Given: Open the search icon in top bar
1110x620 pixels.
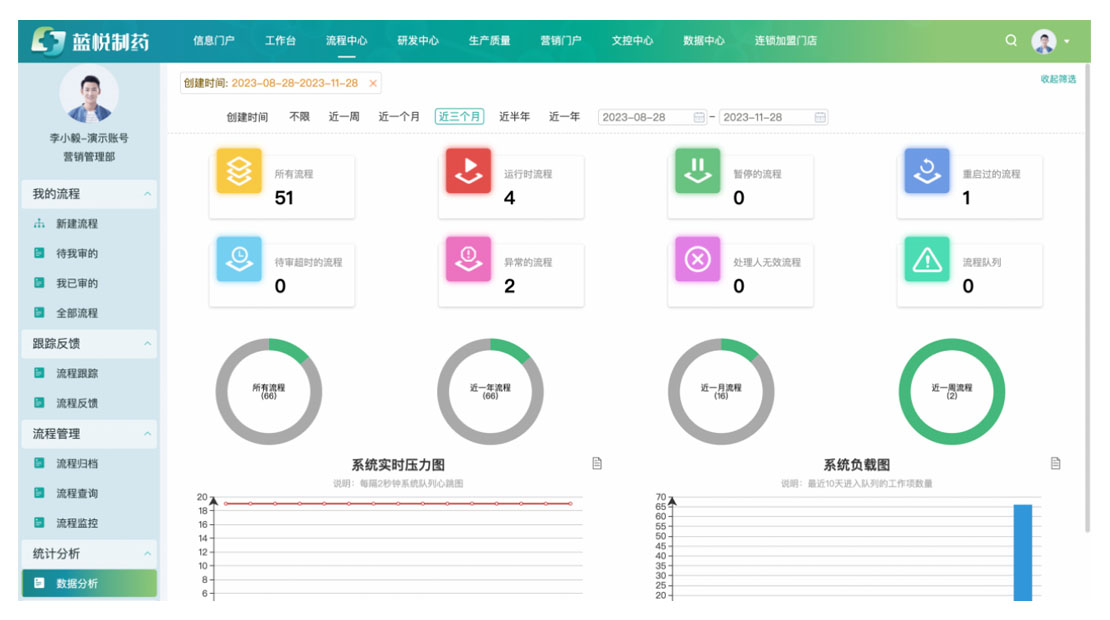Looking at the screenshot, I should [x=1011, y=41].
